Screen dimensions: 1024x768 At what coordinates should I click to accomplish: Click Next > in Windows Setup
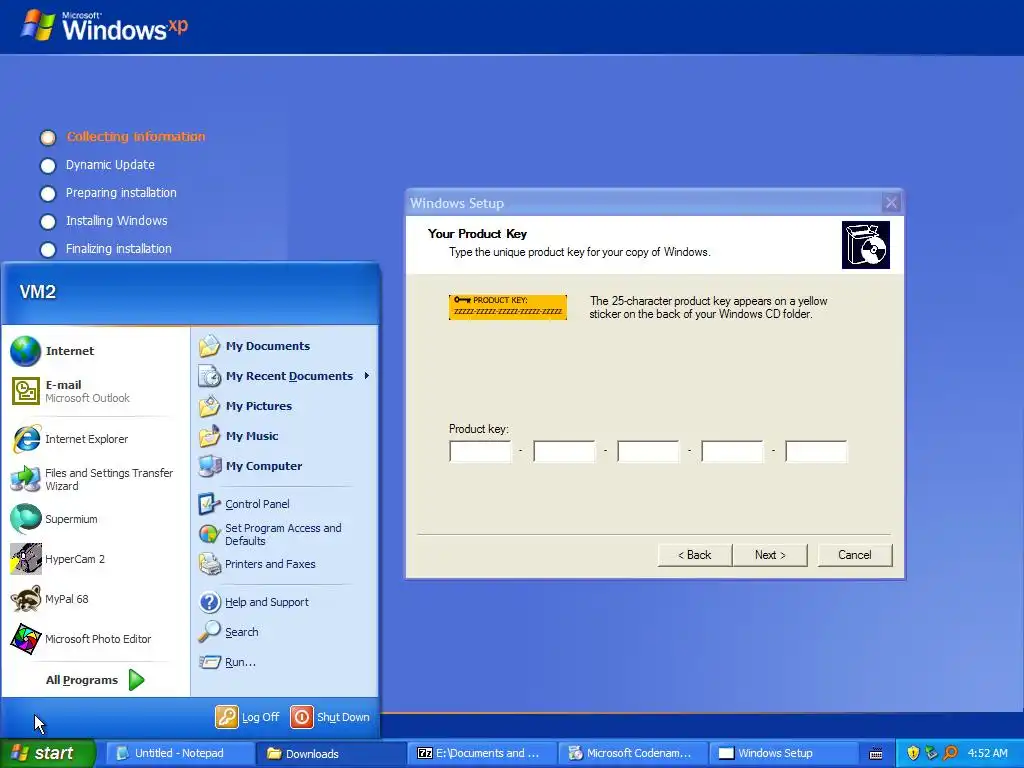pos(771,555)
